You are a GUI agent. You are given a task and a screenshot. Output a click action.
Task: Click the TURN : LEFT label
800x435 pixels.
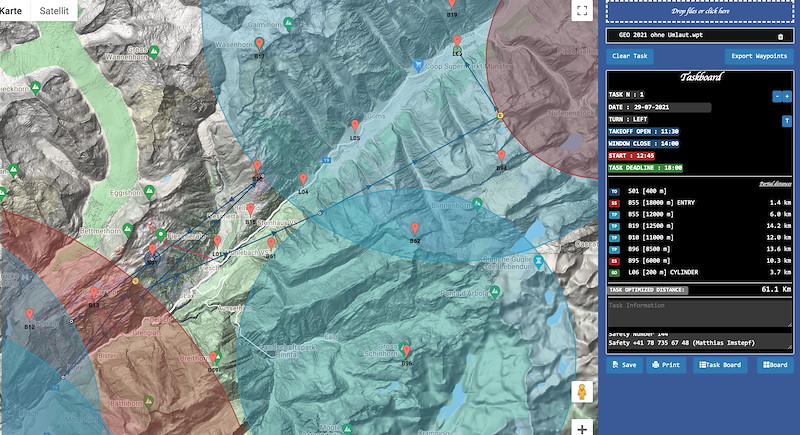coord(628,119)
